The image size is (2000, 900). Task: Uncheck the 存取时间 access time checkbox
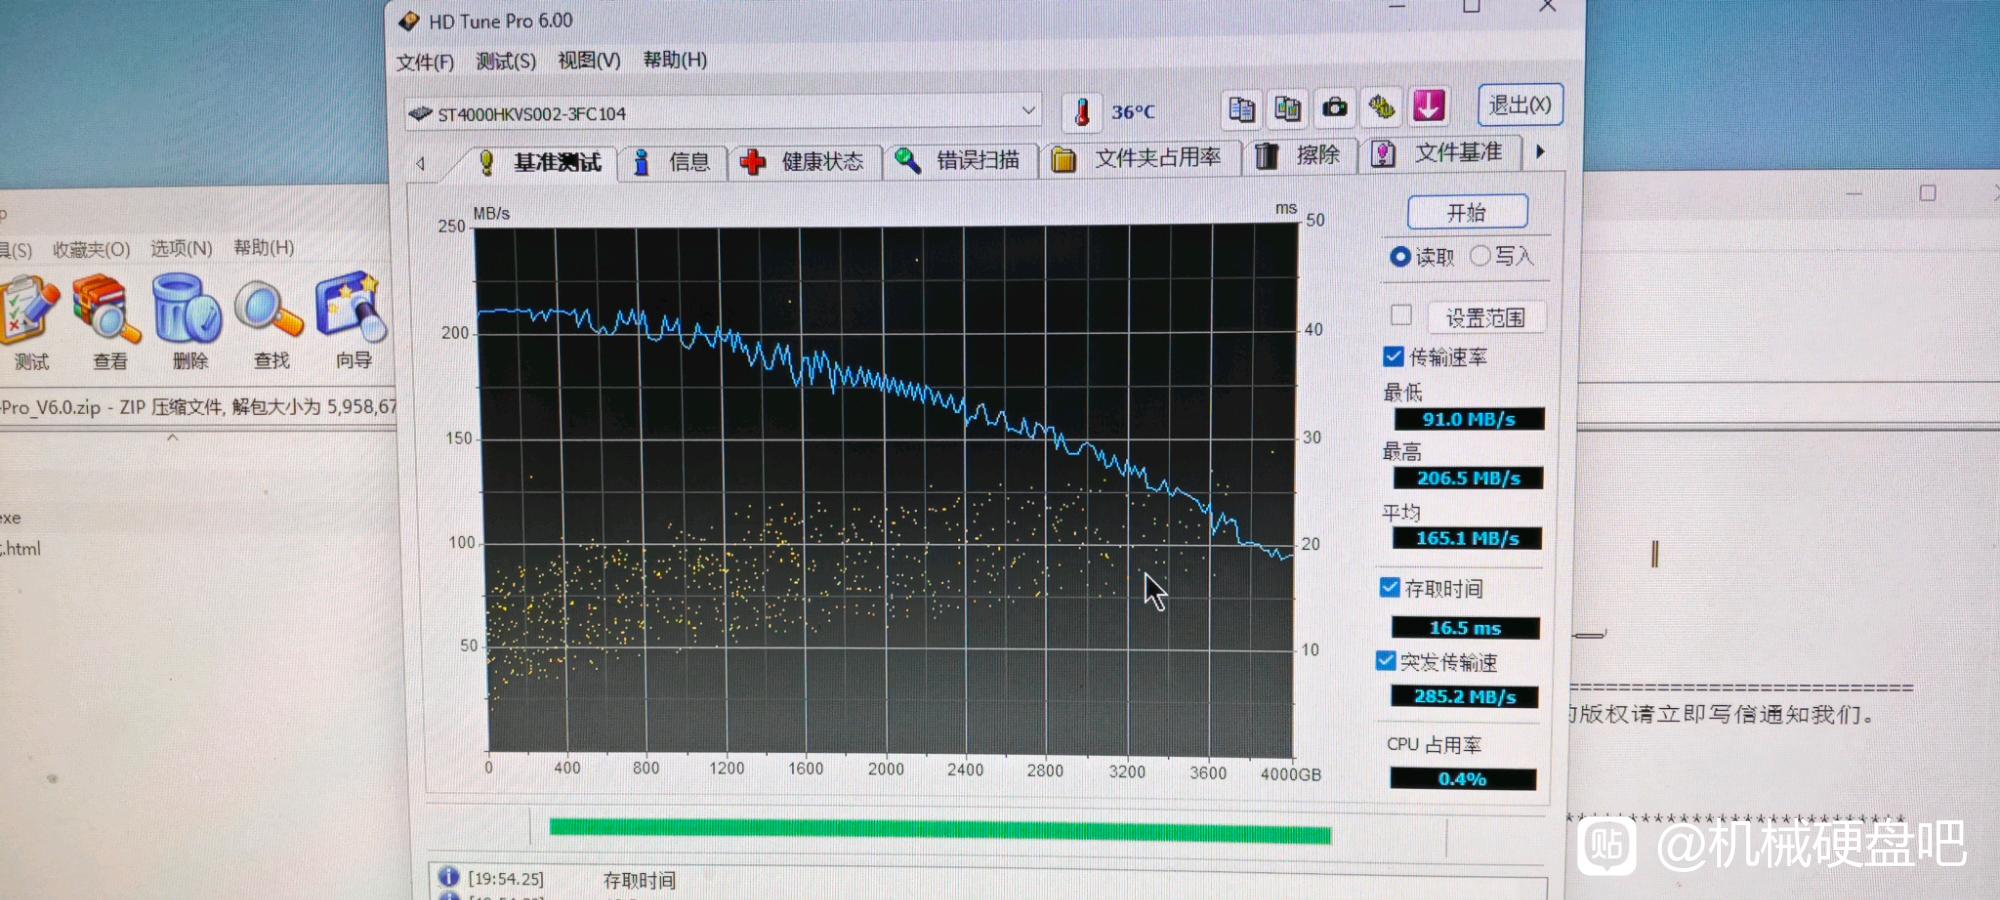click(x=1389, y=587)
